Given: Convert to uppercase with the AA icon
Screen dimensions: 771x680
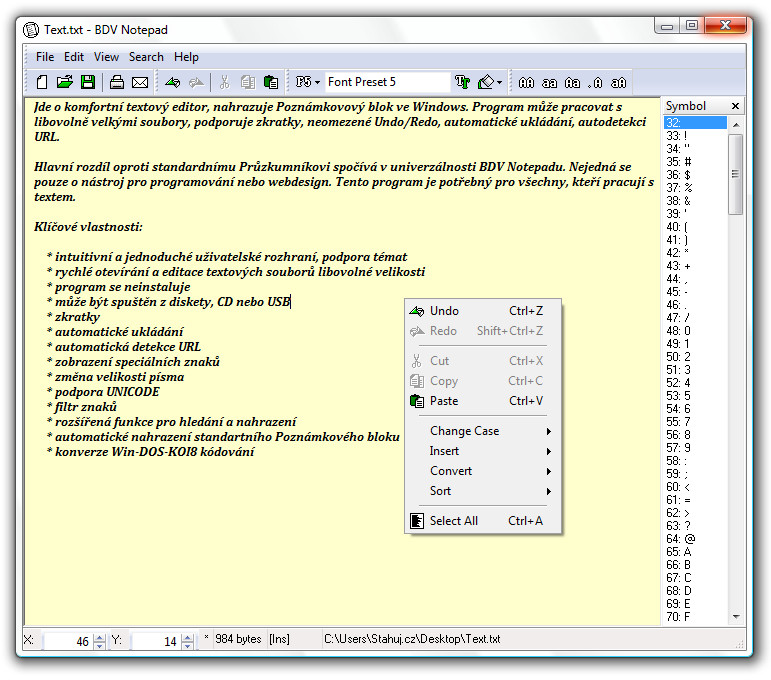Looking at the screenshot, I should (526, 83).
